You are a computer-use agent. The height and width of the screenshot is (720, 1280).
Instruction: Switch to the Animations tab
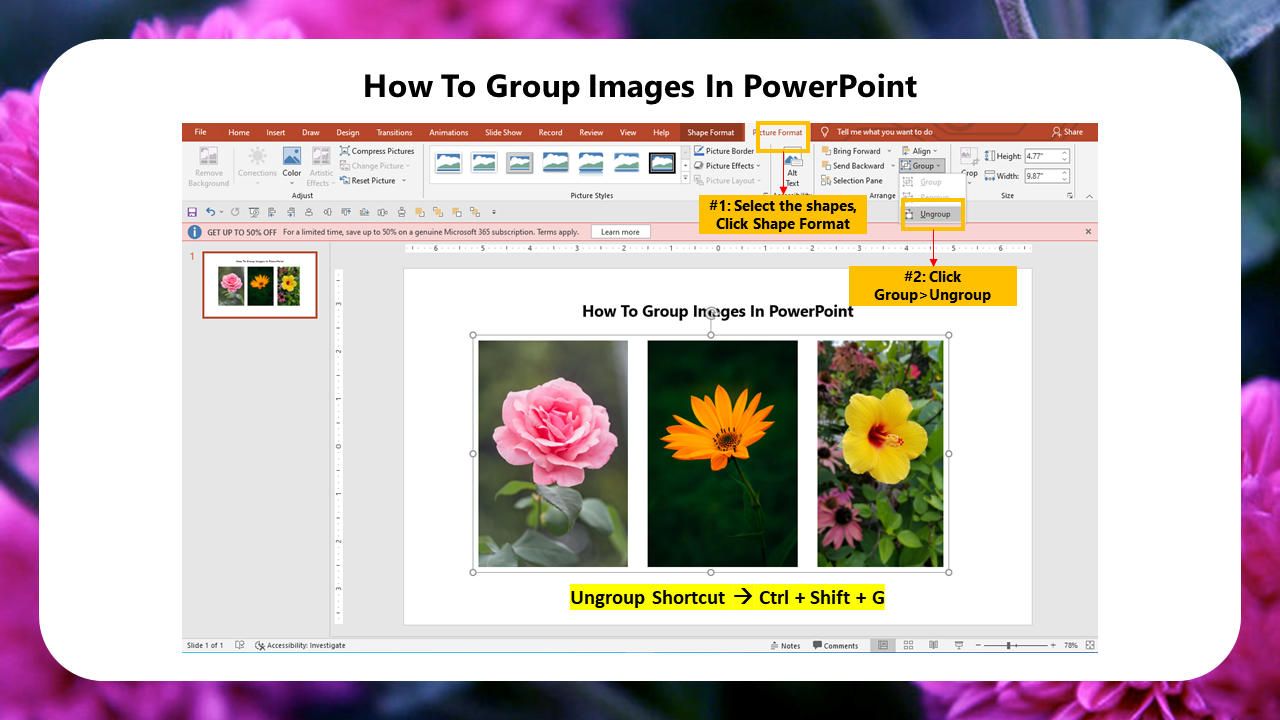click(x=449, y=132)
